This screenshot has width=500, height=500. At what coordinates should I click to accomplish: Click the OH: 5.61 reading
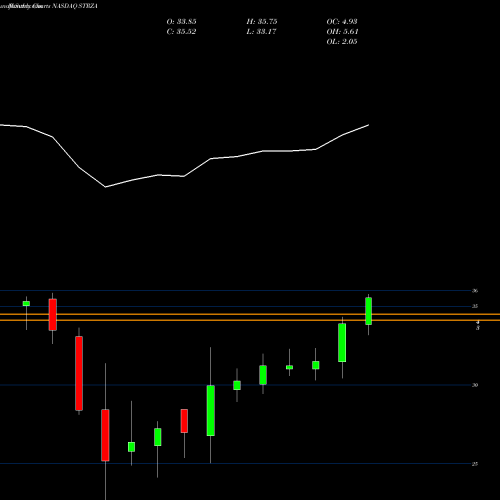[x=342, y=32]
